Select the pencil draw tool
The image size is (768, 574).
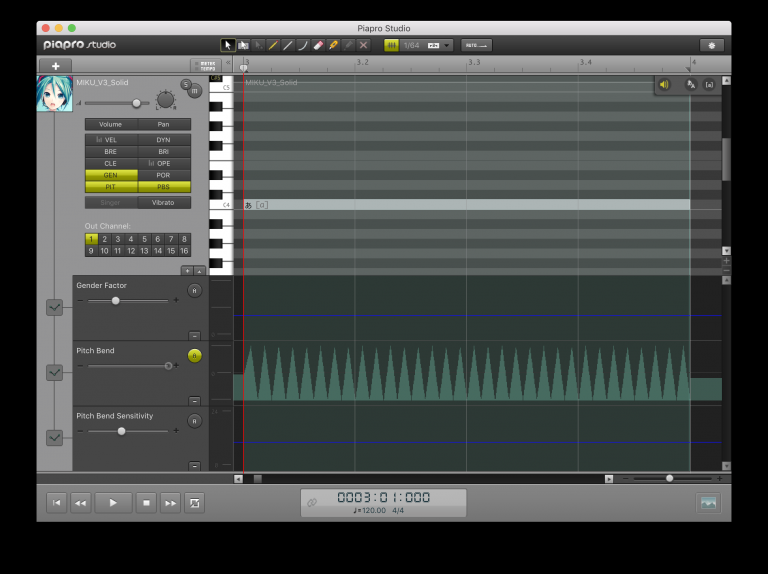coord(273,45)
